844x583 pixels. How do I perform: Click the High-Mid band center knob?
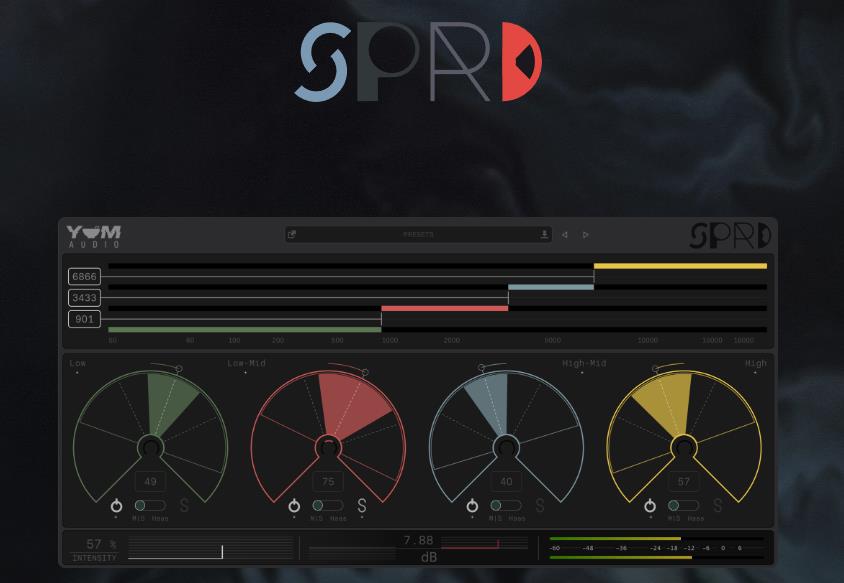coord(507,447)
